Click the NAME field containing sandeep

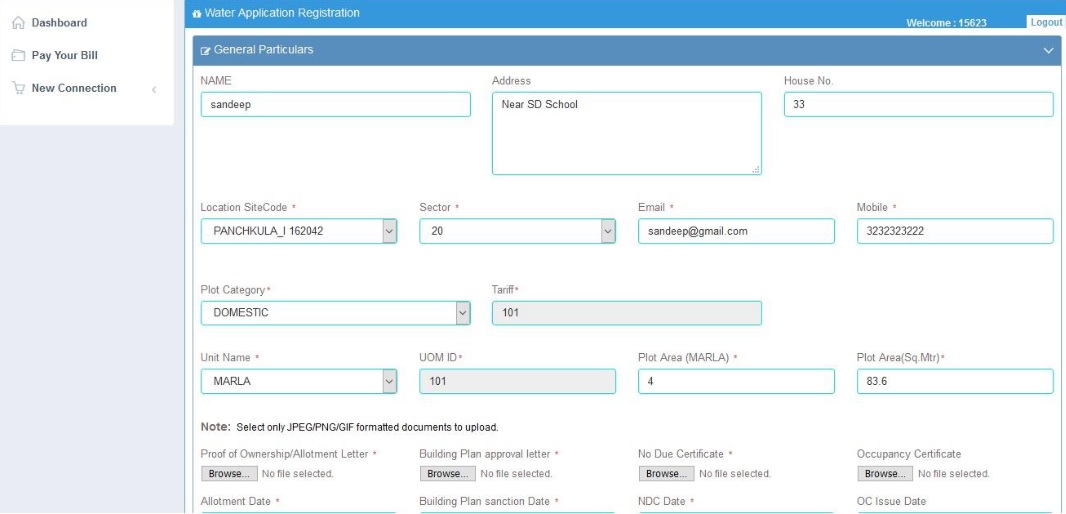[x=335, y=105]
